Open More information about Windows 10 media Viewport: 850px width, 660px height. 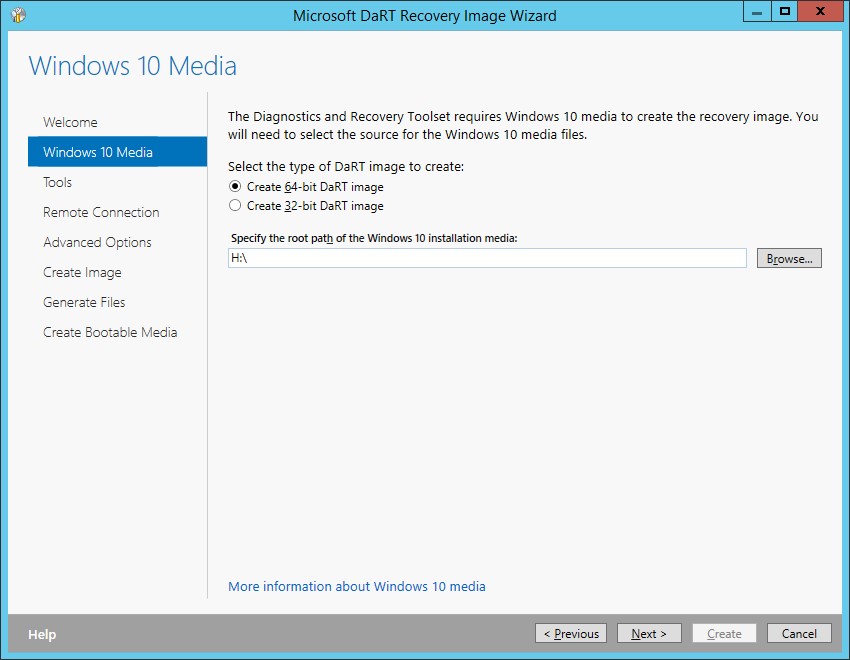(357, 587)
